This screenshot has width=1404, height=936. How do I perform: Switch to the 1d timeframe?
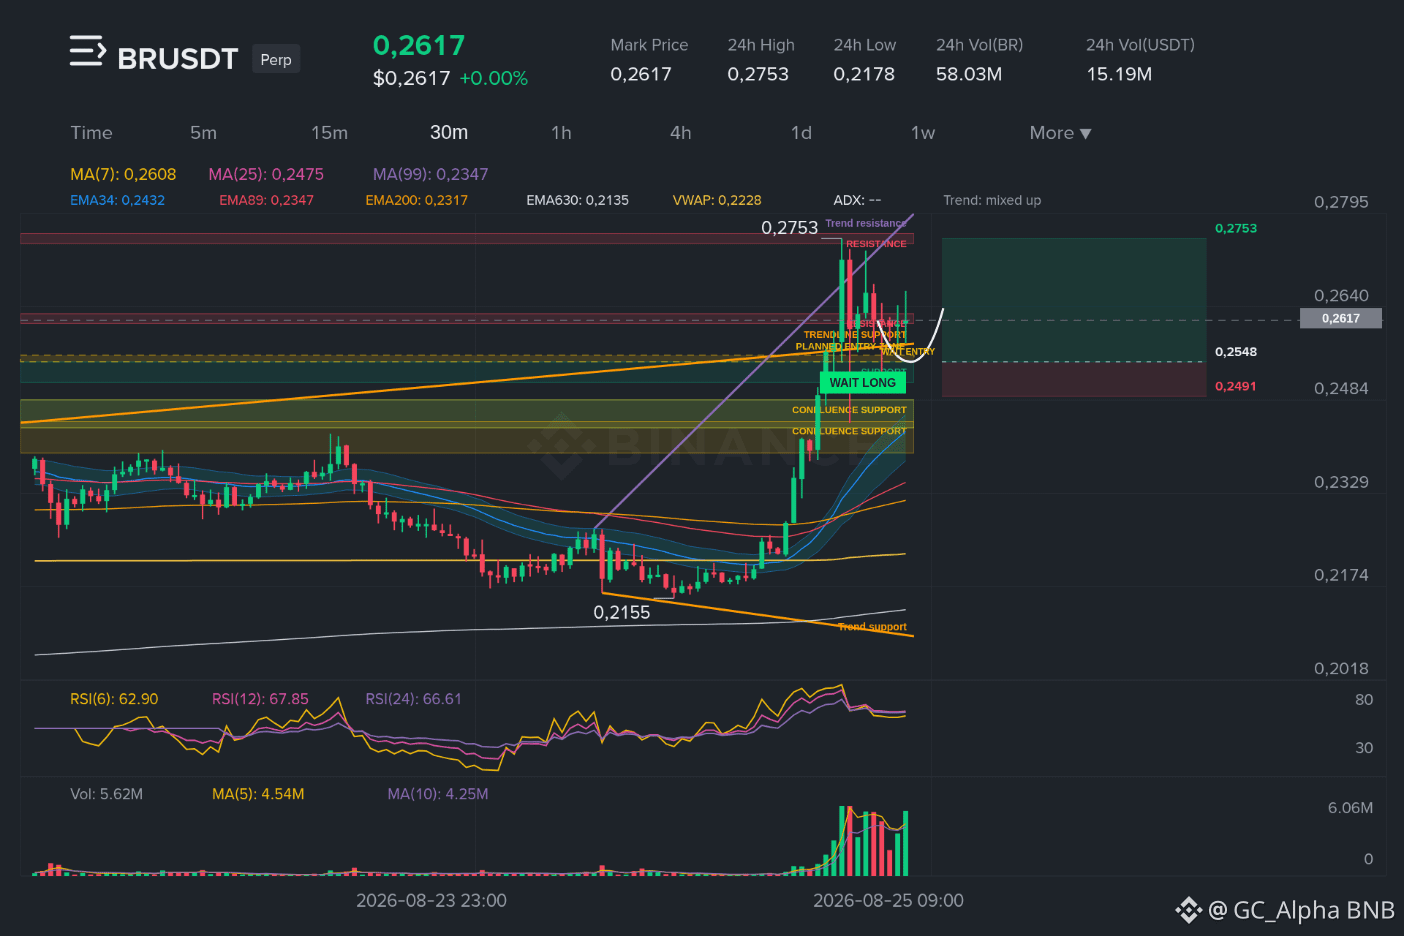click(801, 133)
